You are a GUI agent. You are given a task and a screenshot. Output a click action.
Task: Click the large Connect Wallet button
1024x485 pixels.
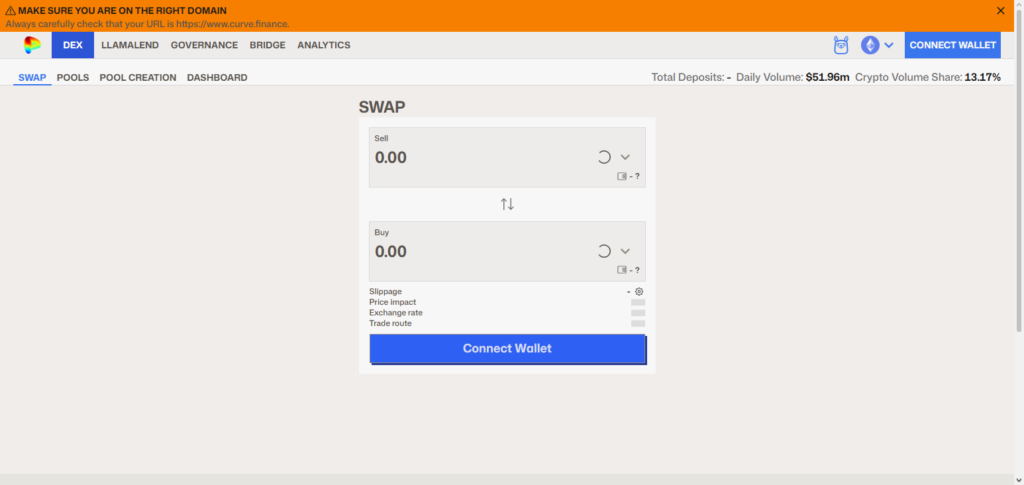507,349
